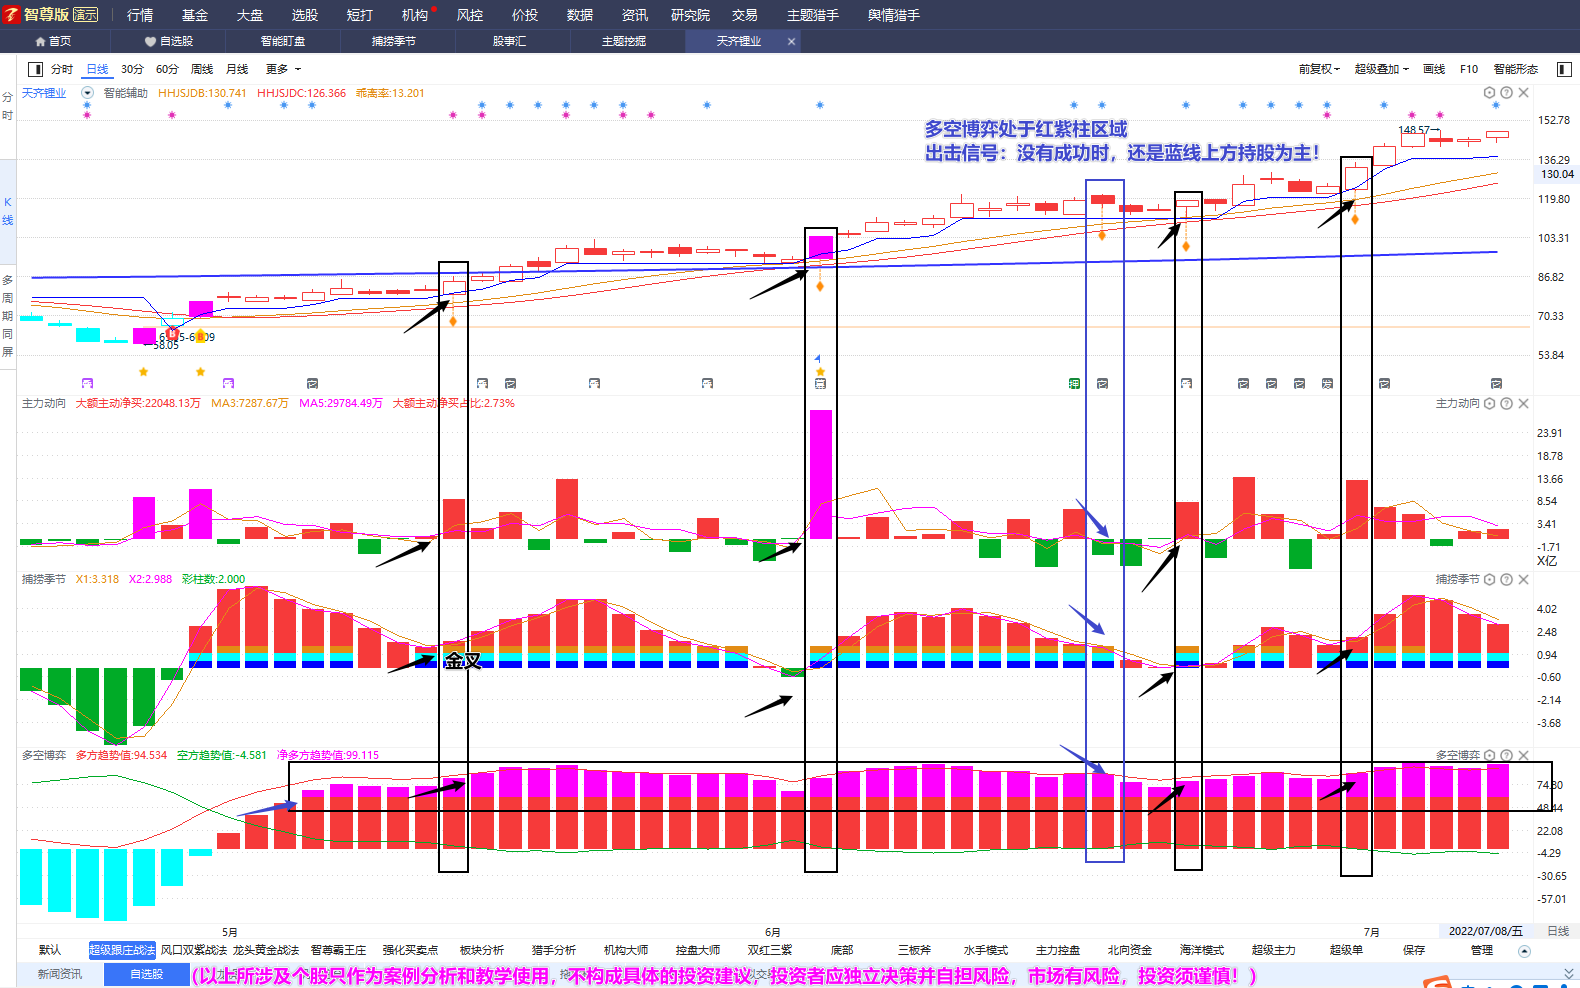Select the 龙头黄金战法 template
Image resolution: width=1580 pixels, height=988 pixels.
coord(266,950)
